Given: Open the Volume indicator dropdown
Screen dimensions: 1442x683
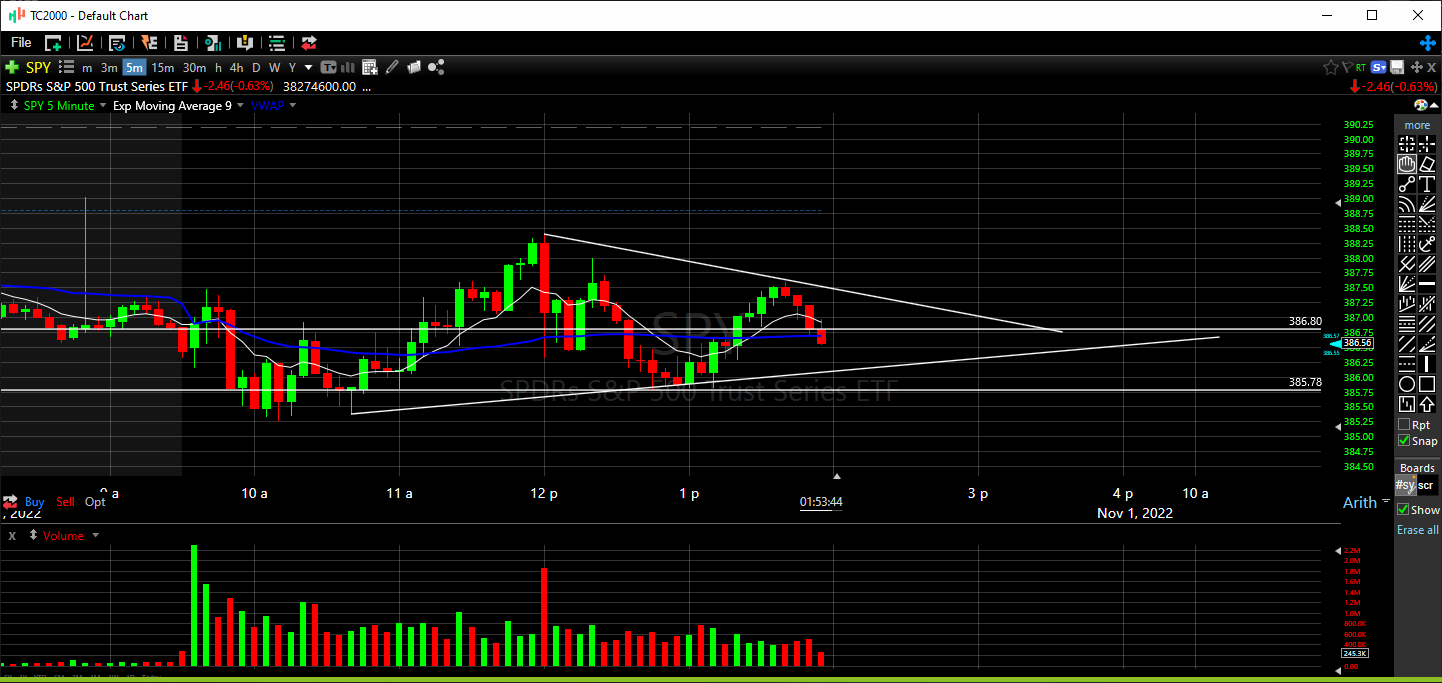Looking at the screenshot, I should click(x=96, y=536).
